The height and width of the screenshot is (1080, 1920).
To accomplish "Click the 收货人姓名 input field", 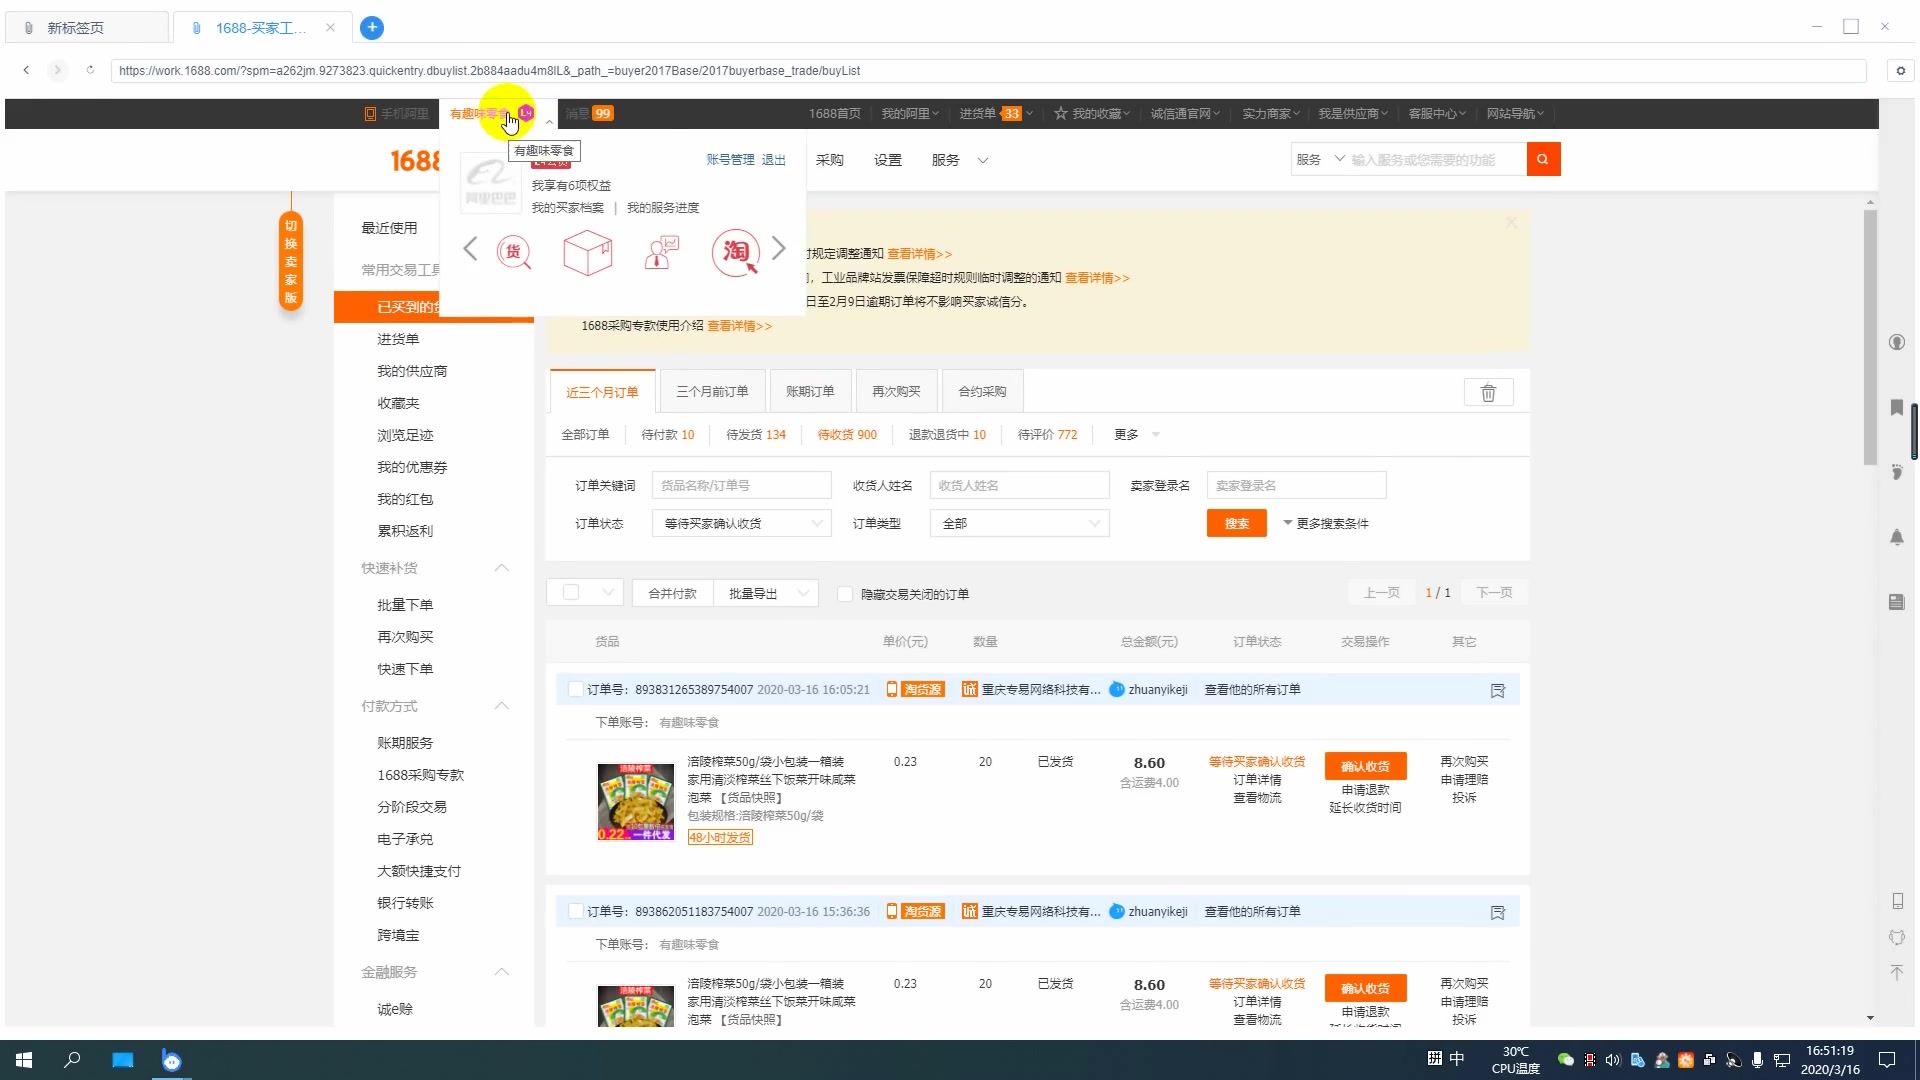I will point(1019,485).
